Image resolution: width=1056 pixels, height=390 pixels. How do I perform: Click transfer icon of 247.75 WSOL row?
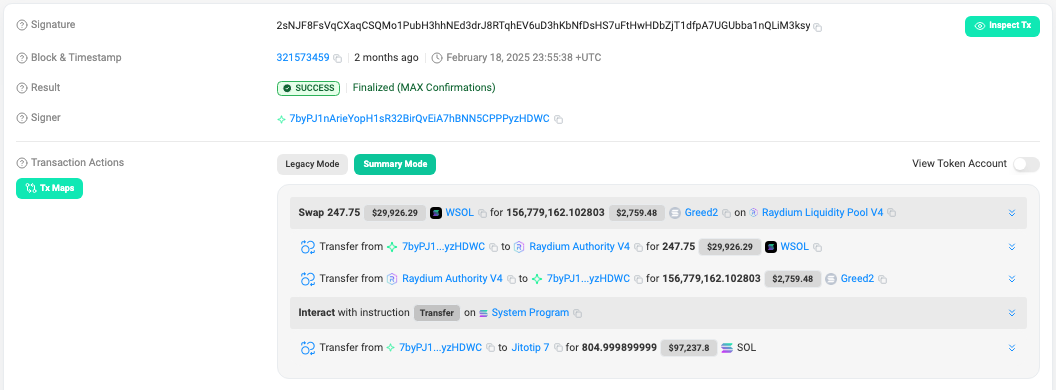tap(308, 247)
